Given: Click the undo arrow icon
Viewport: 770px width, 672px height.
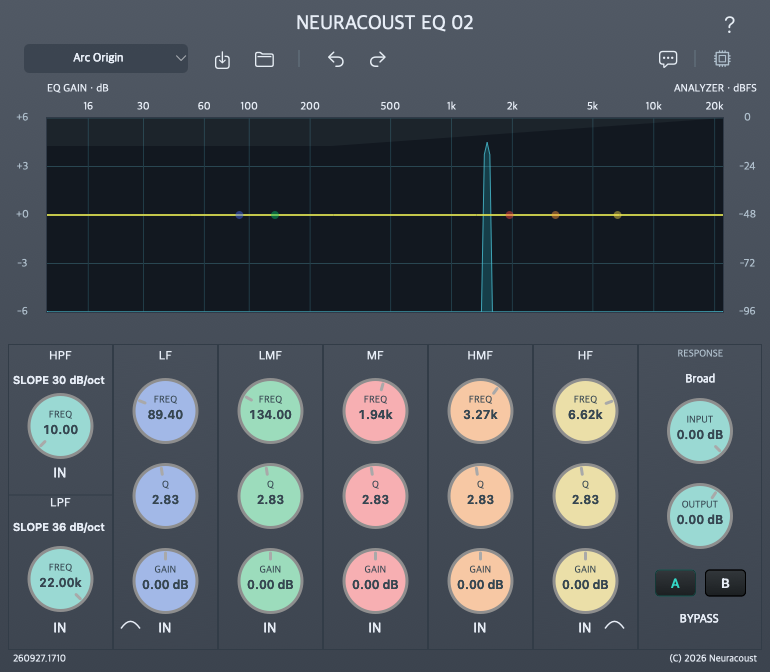Looking at the screenshot, I should pos(336,59).
